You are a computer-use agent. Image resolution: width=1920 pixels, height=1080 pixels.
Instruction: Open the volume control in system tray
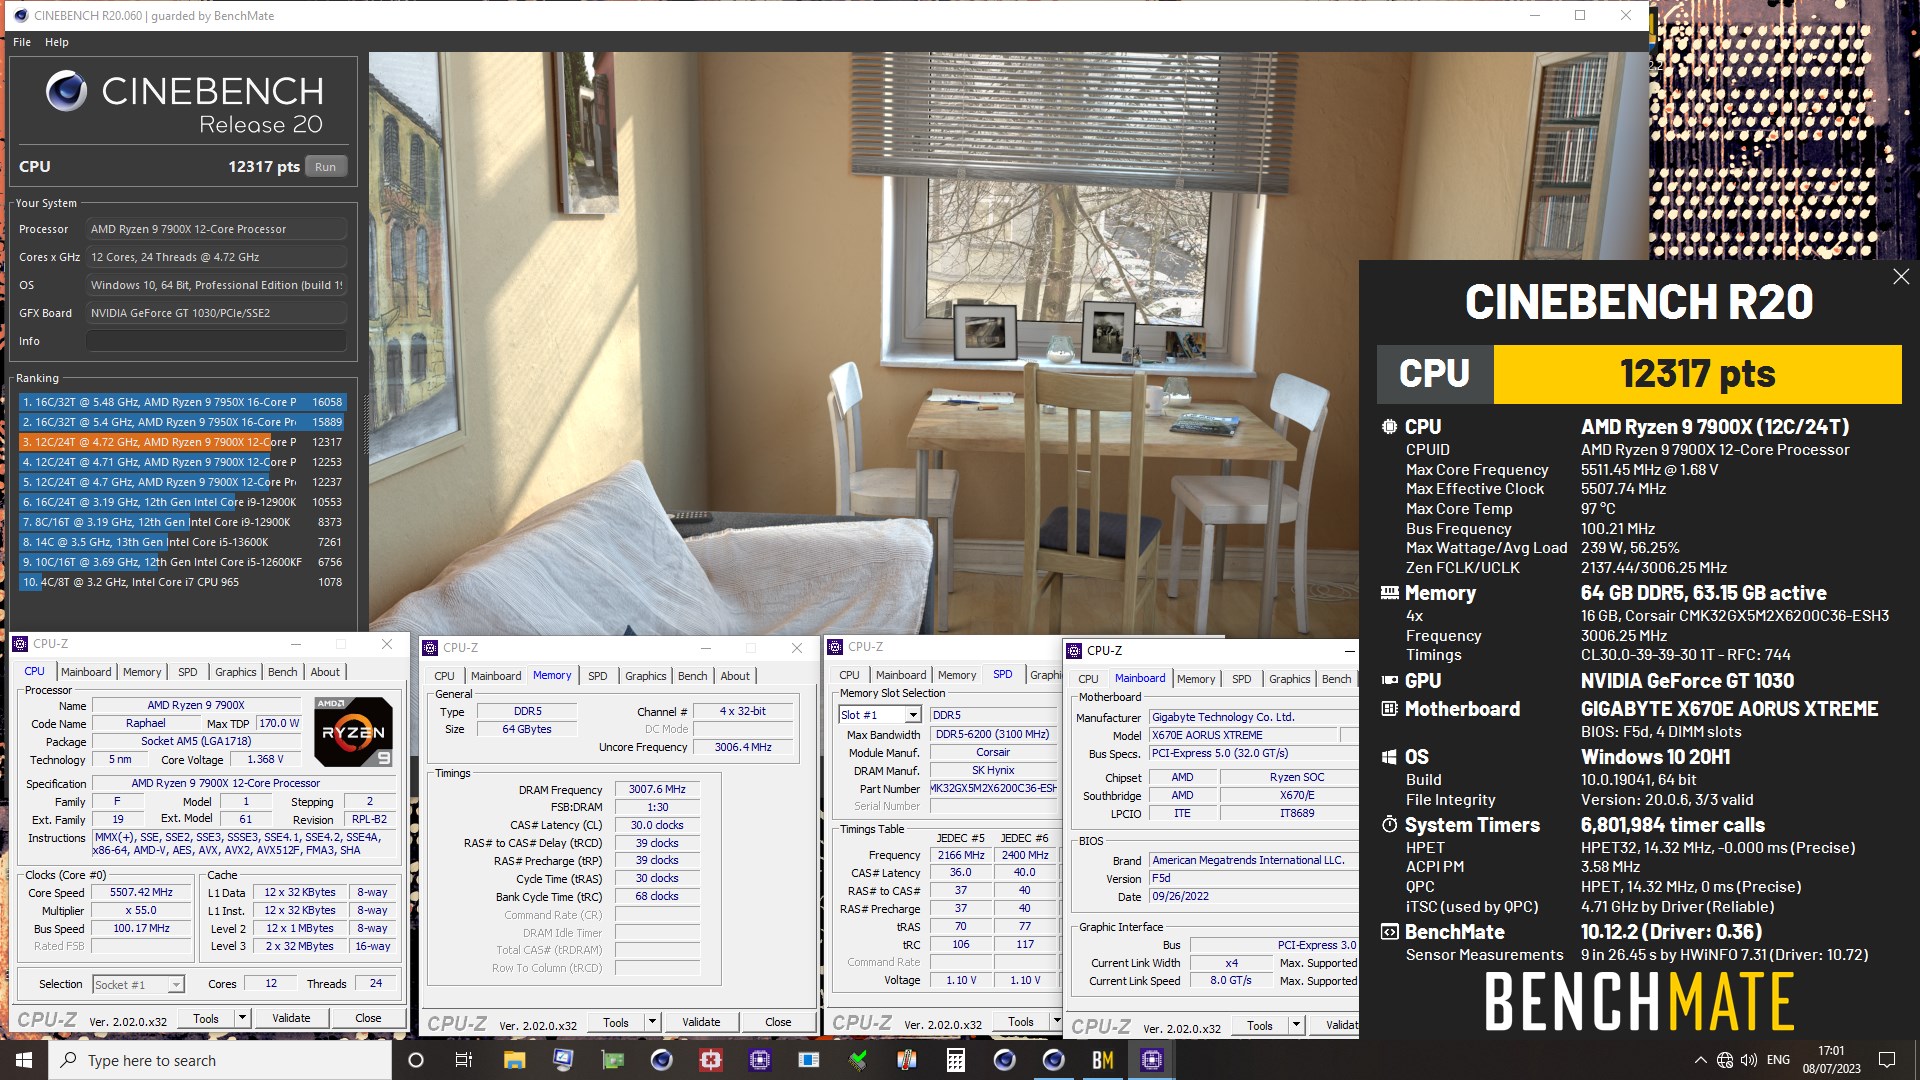[x=1748, y=1060]
